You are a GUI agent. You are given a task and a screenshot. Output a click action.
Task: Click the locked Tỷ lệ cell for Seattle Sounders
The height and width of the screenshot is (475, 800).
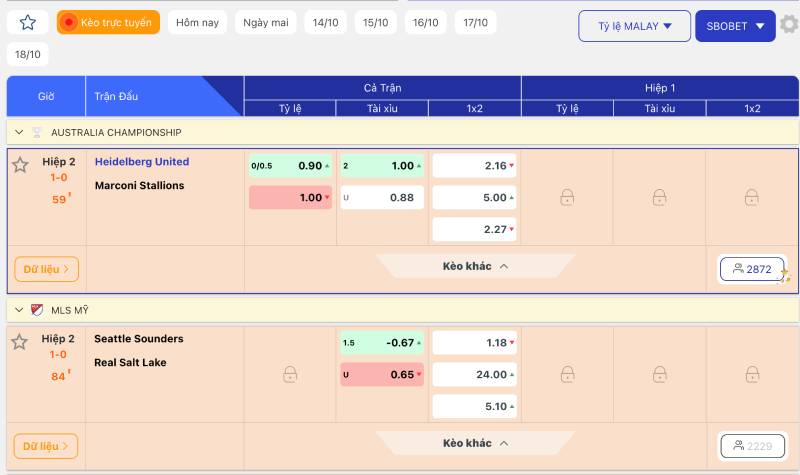coord(290,374)
